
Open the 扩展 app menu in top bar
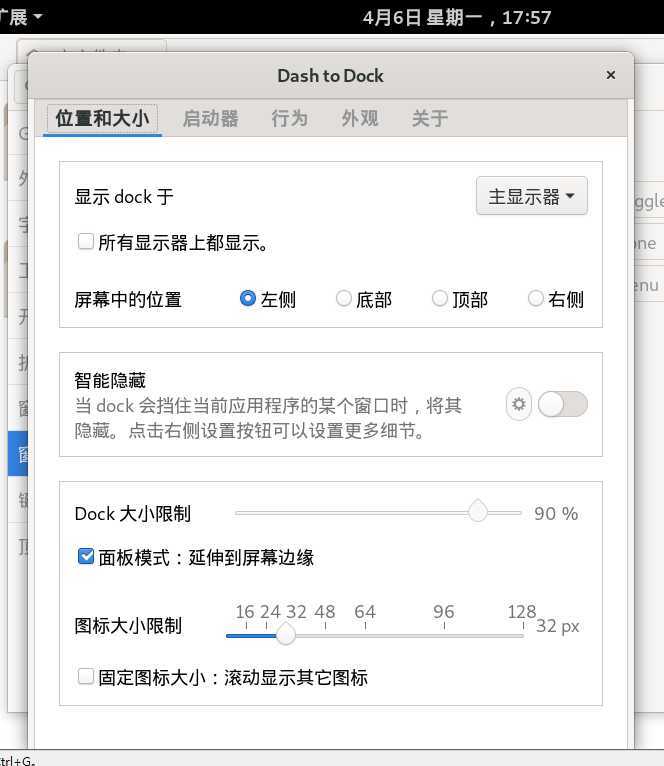(21, 18)
